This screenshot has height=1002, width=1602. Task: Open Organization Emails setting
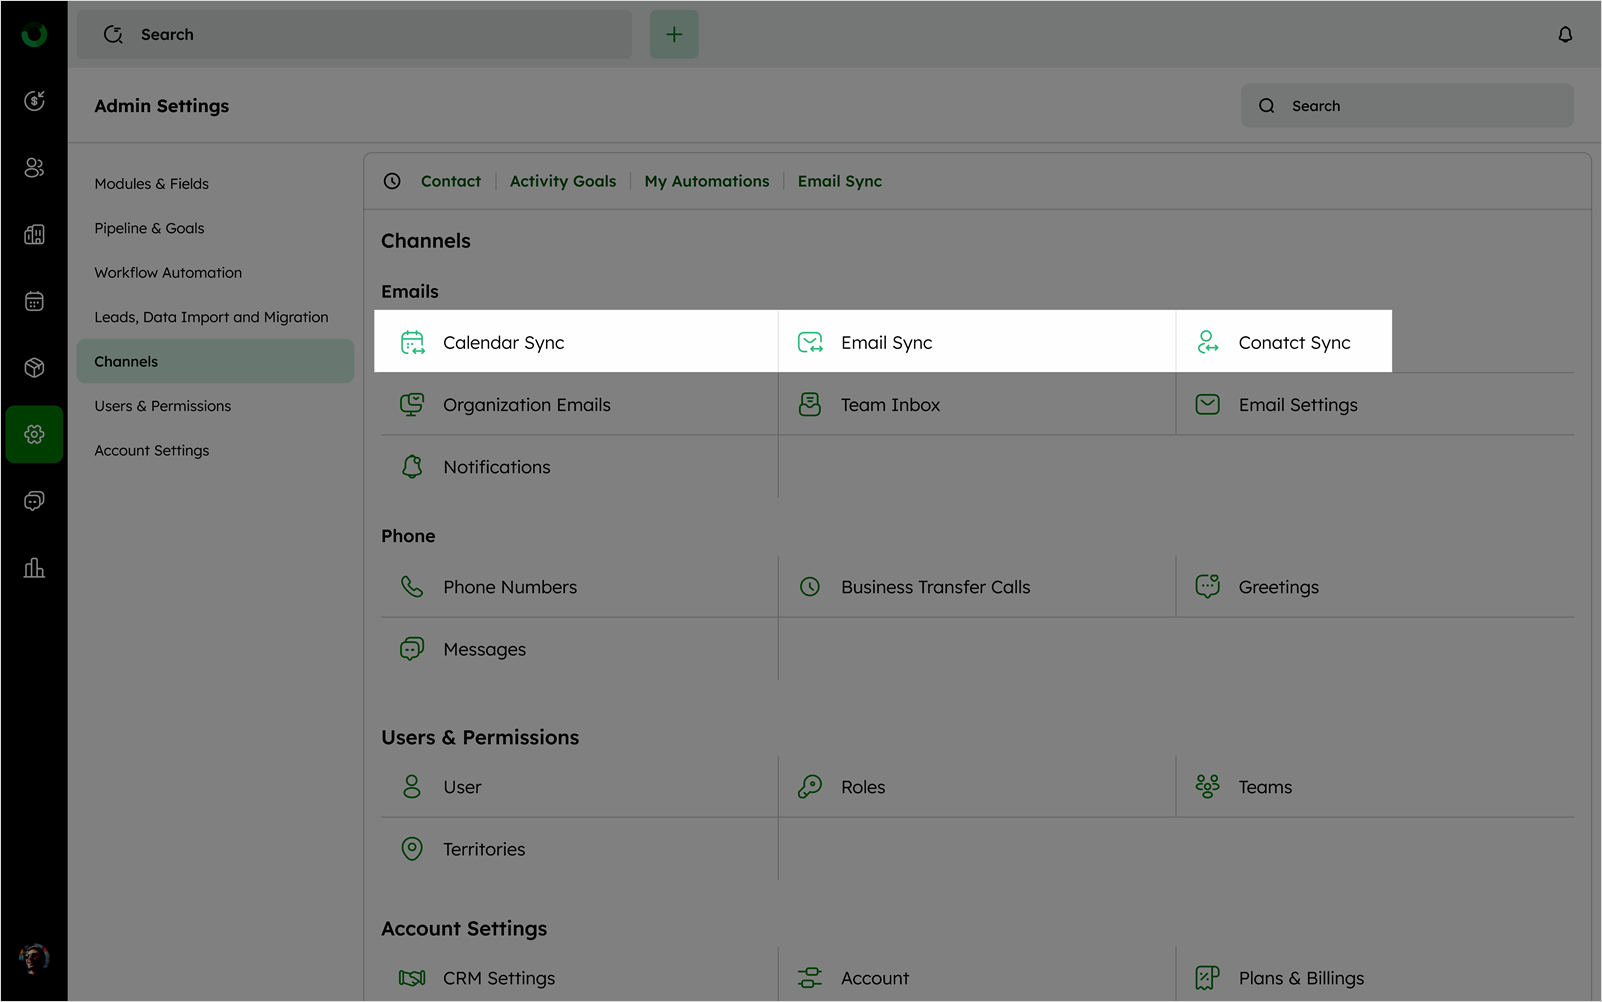(x=579, y=404)
